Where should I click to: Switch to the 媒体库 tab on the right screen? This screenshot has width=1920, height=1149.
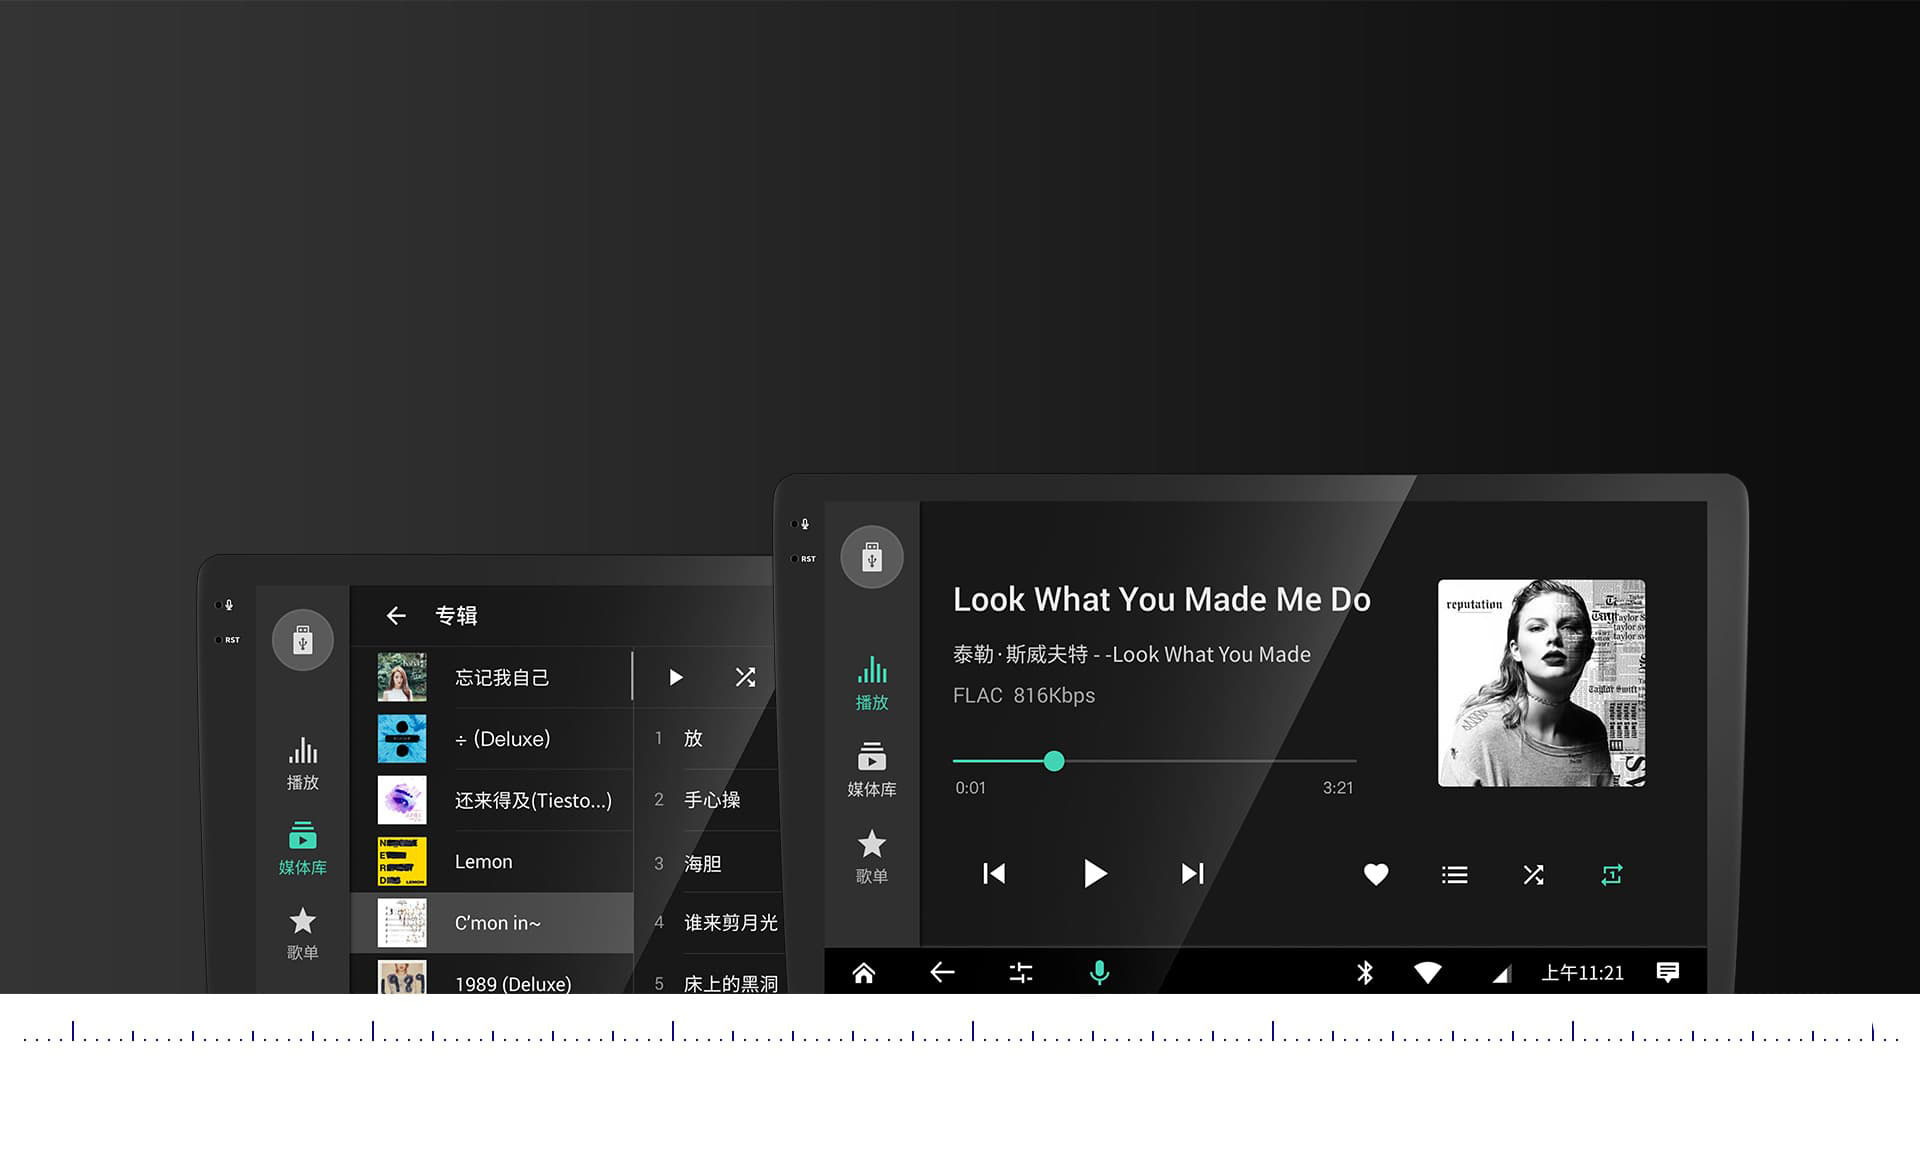click(871, 769)
